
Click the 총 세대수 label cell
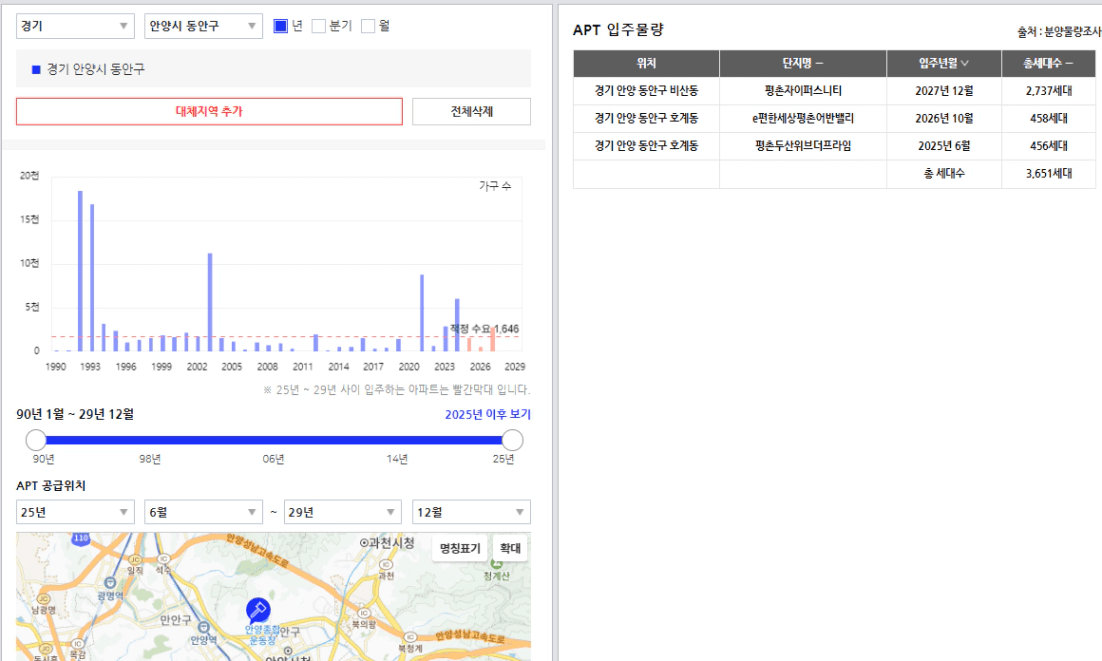point(944,174)
